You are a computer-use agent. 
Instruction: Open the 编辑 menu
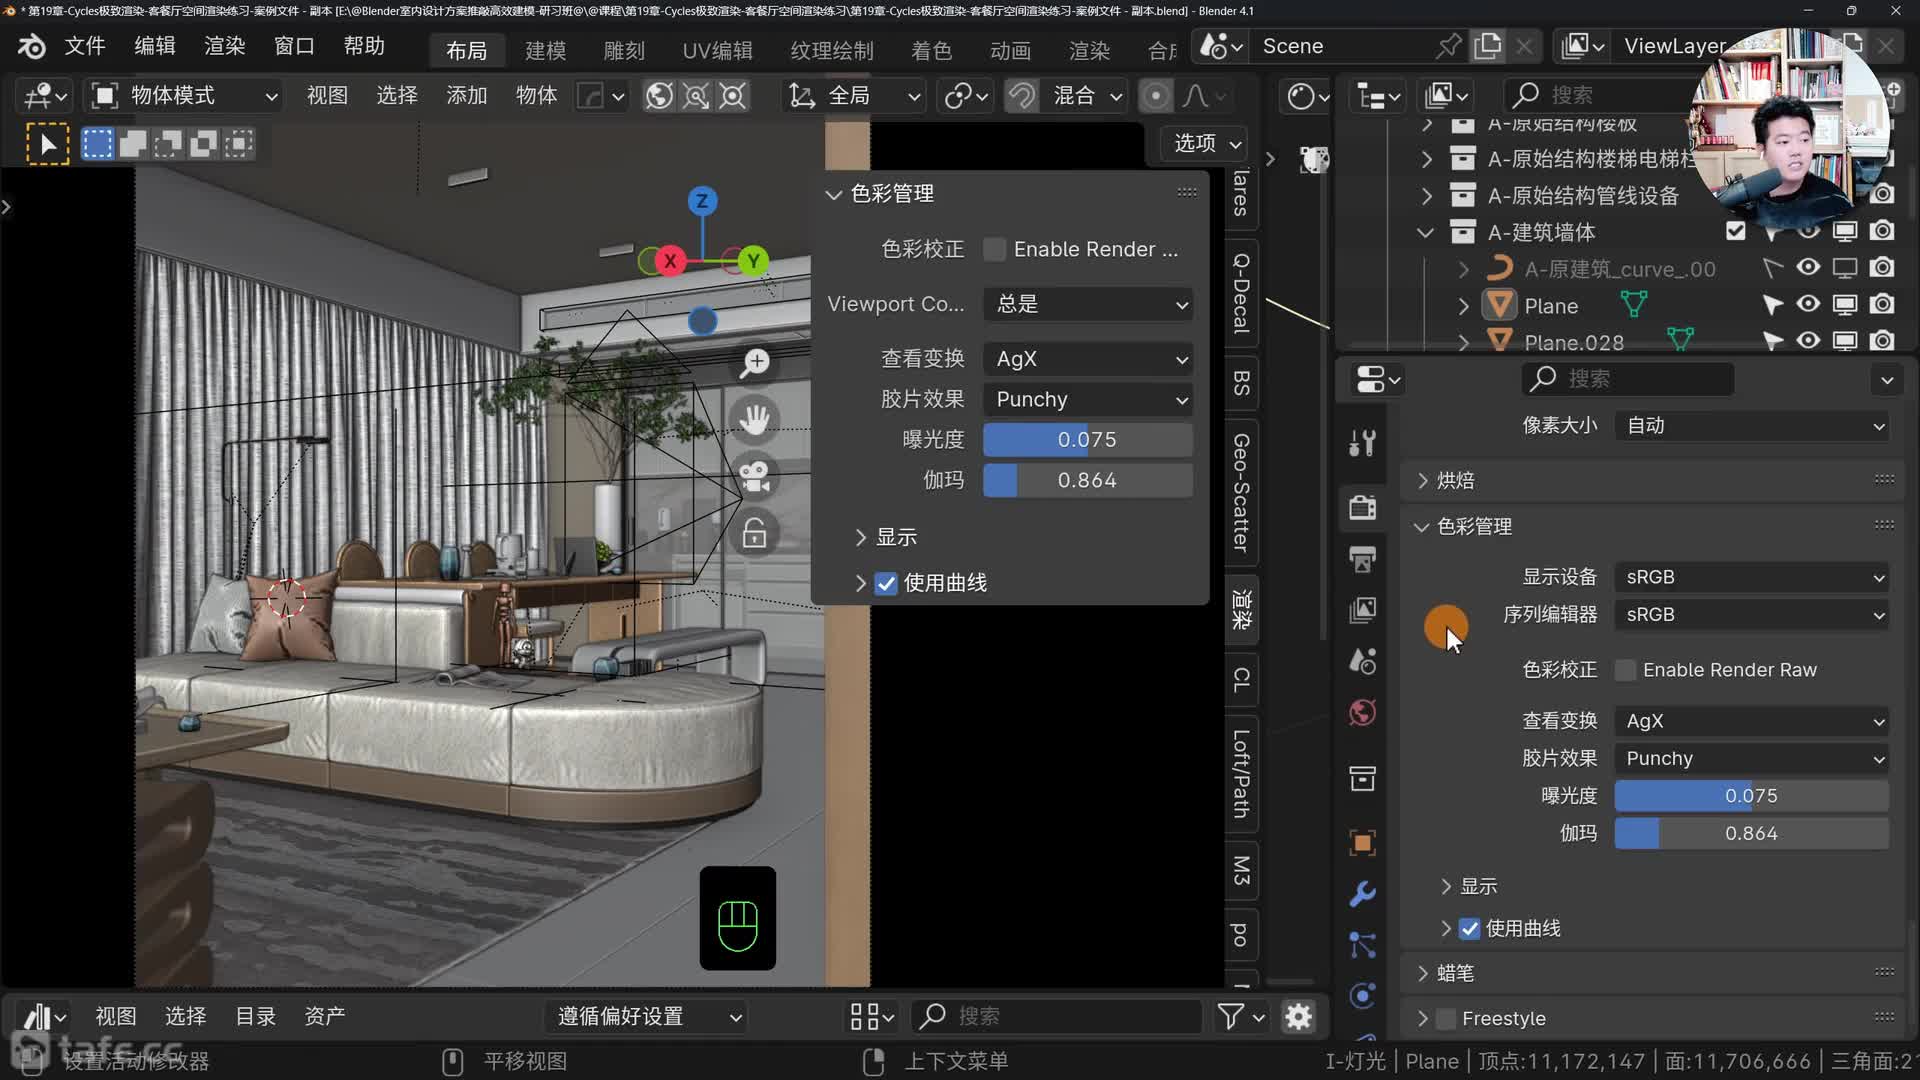coord(154,46)
